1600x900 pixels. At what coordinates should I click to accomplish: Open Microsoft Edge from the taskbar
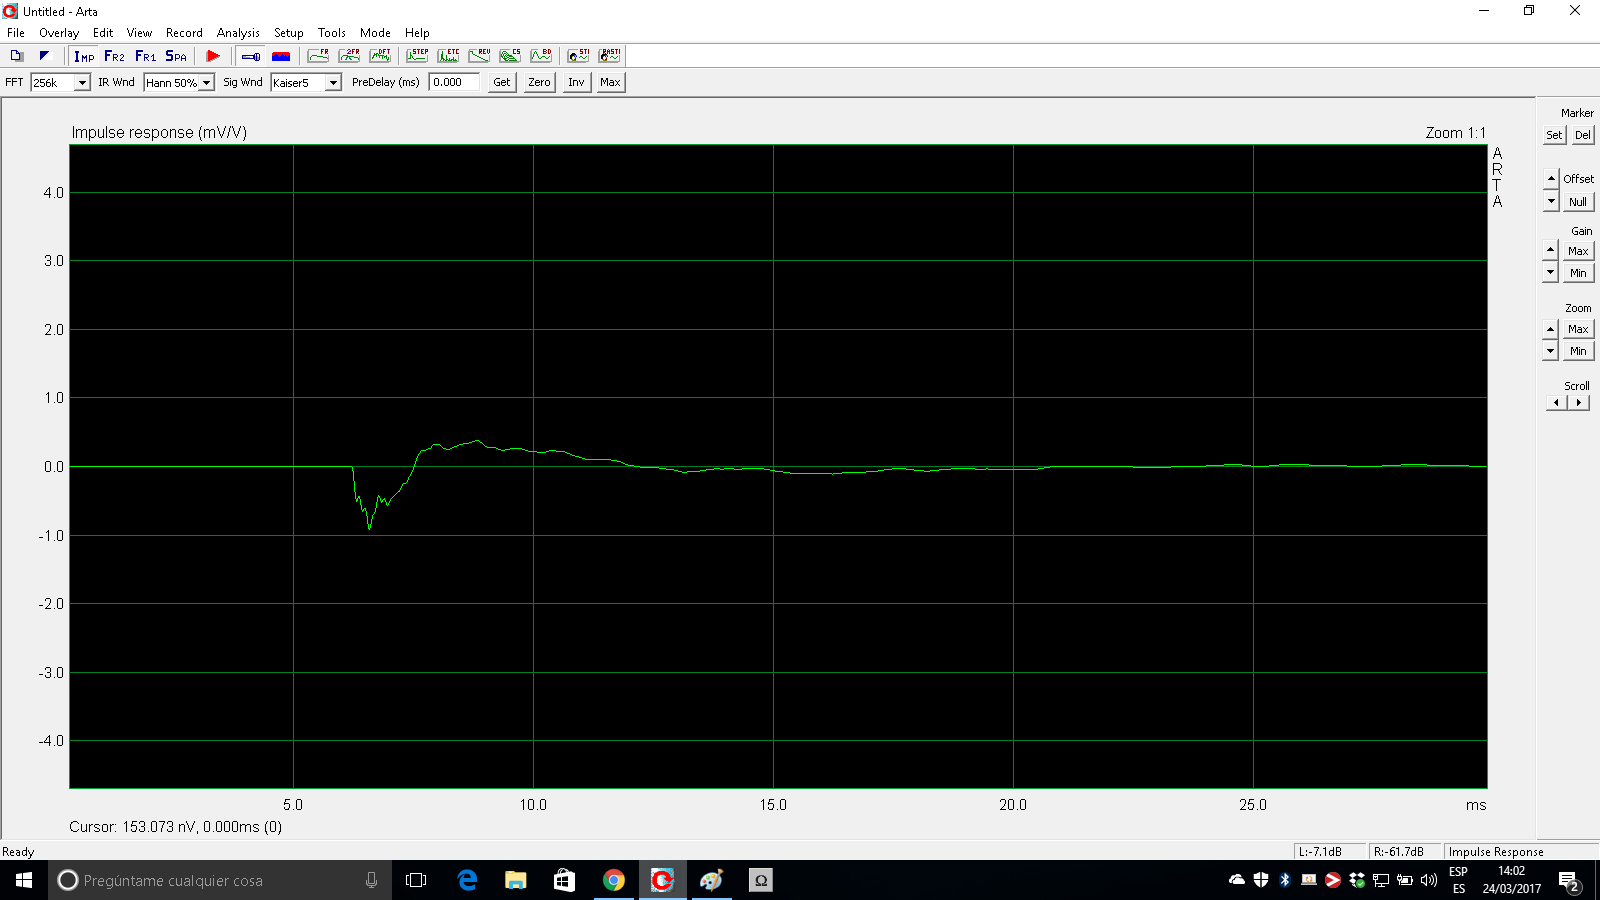click(467, 880)
